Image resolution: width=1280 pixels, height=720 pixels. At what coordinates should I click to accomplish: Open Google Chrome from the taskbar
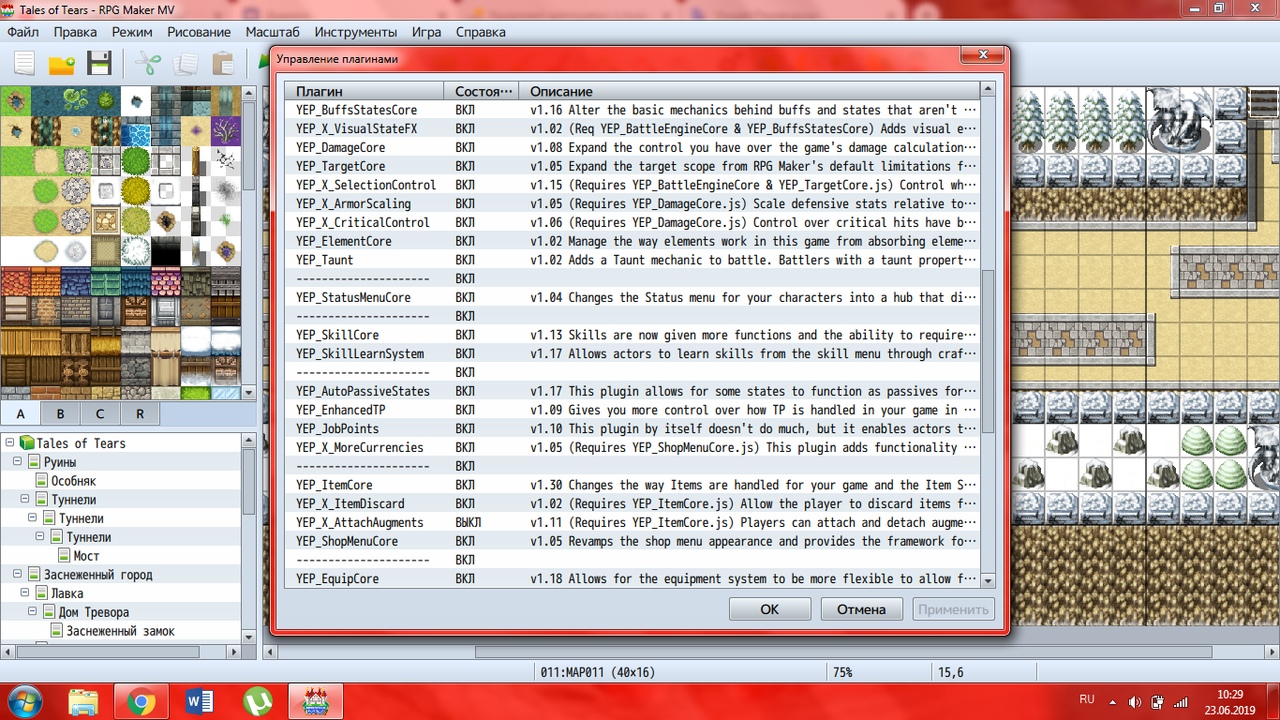click(x=141, y=702)
